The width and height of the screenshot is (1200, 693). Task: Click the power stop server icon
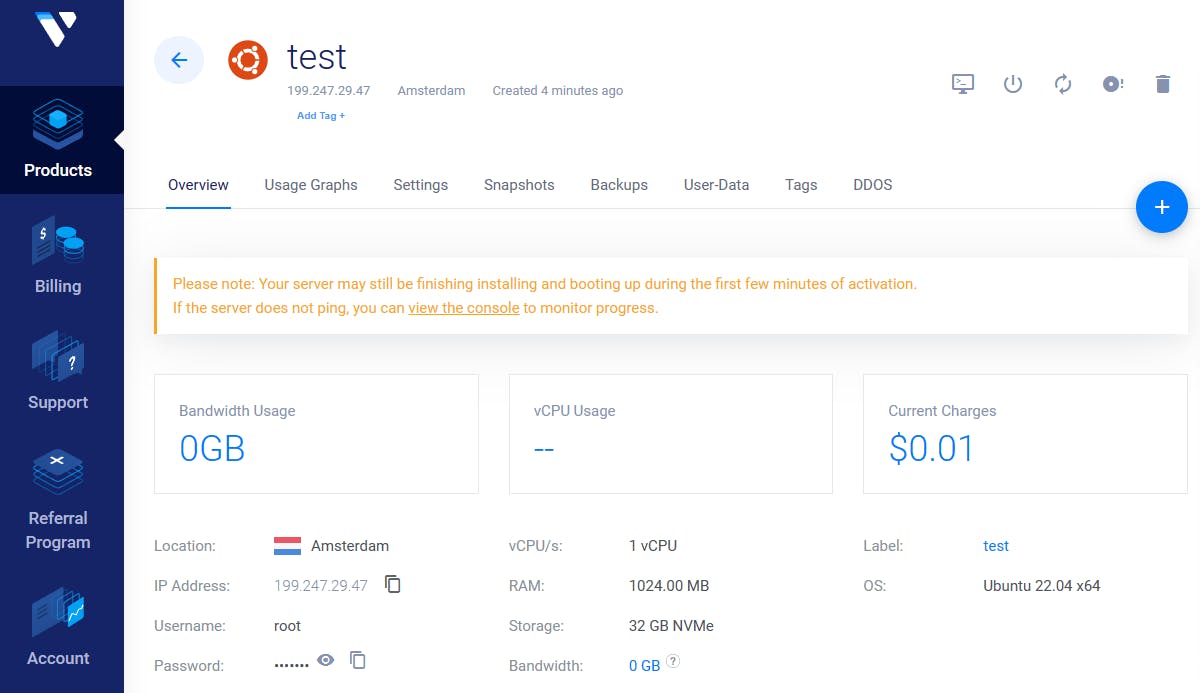click(1013, 84)
